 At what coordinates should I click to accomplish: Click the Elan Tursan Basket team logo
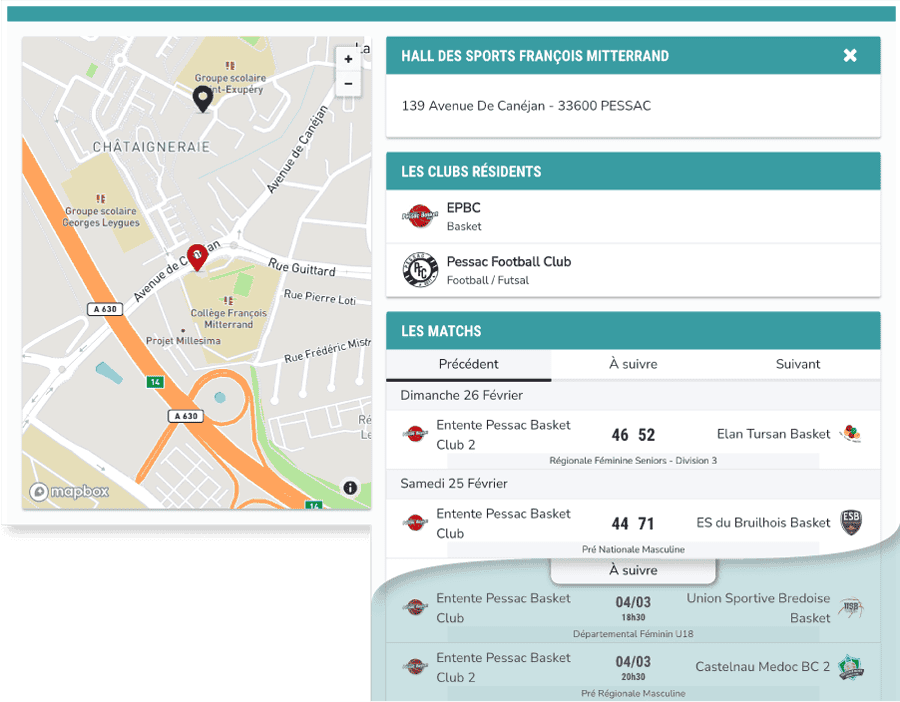850,434
